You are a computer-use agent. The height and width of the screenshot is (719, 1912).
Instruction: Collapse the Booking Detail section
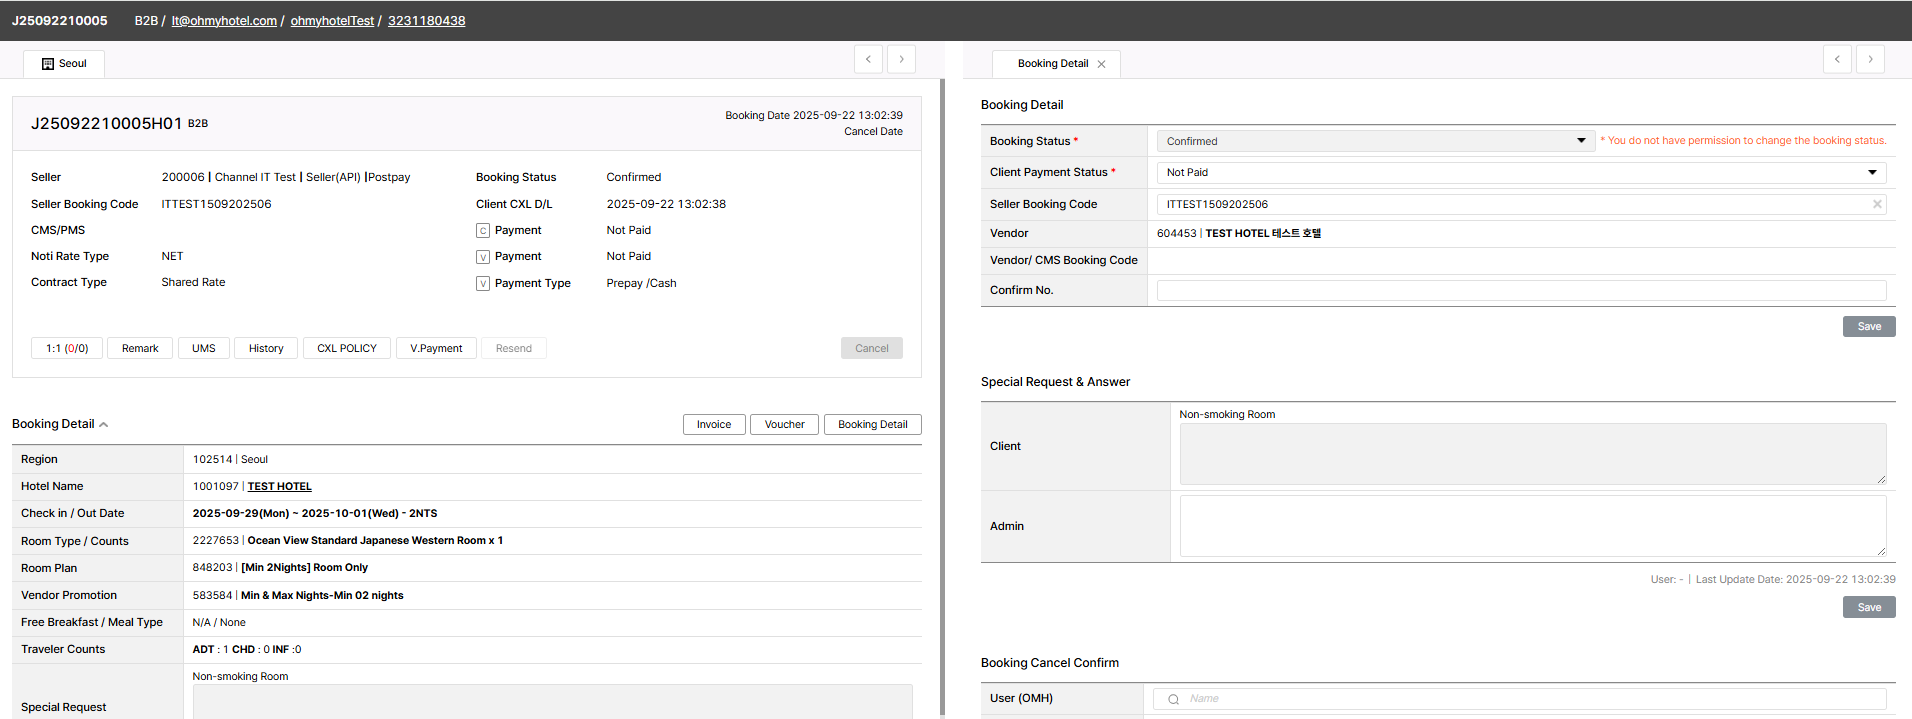(x=103, y=425)
